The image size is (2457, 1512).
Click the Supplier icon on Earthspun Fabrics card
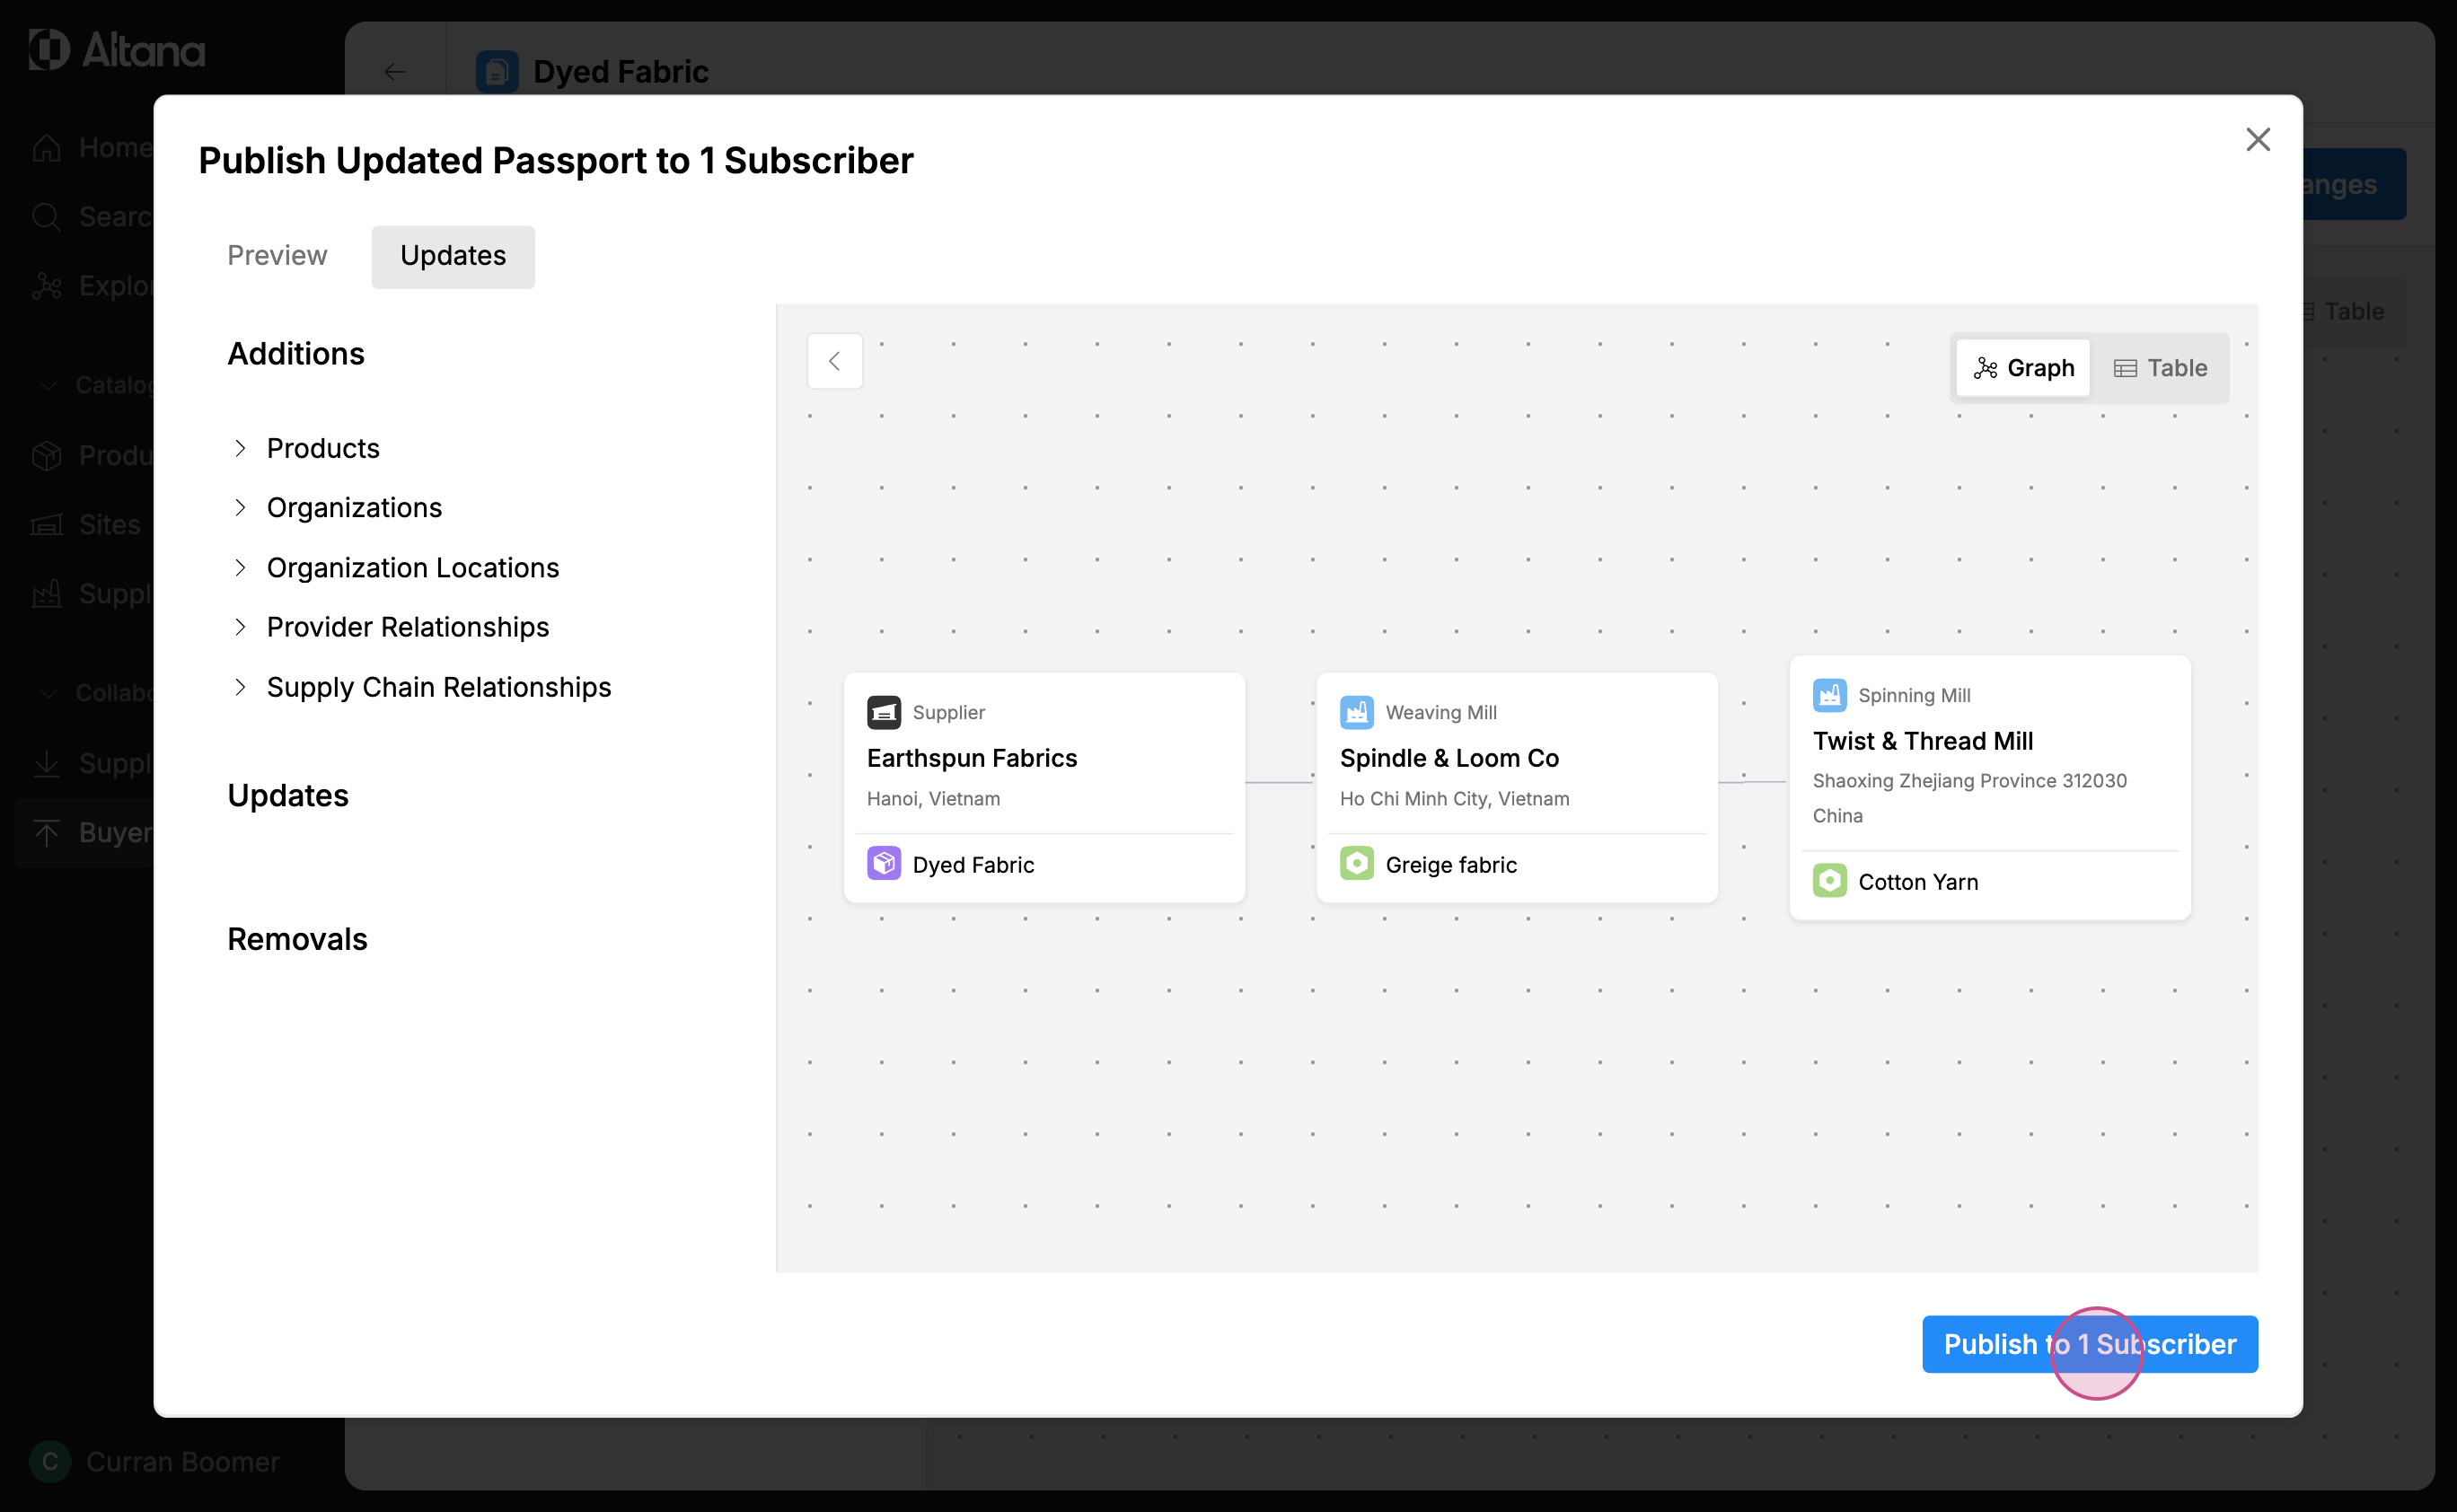click(x=883, y=712)
